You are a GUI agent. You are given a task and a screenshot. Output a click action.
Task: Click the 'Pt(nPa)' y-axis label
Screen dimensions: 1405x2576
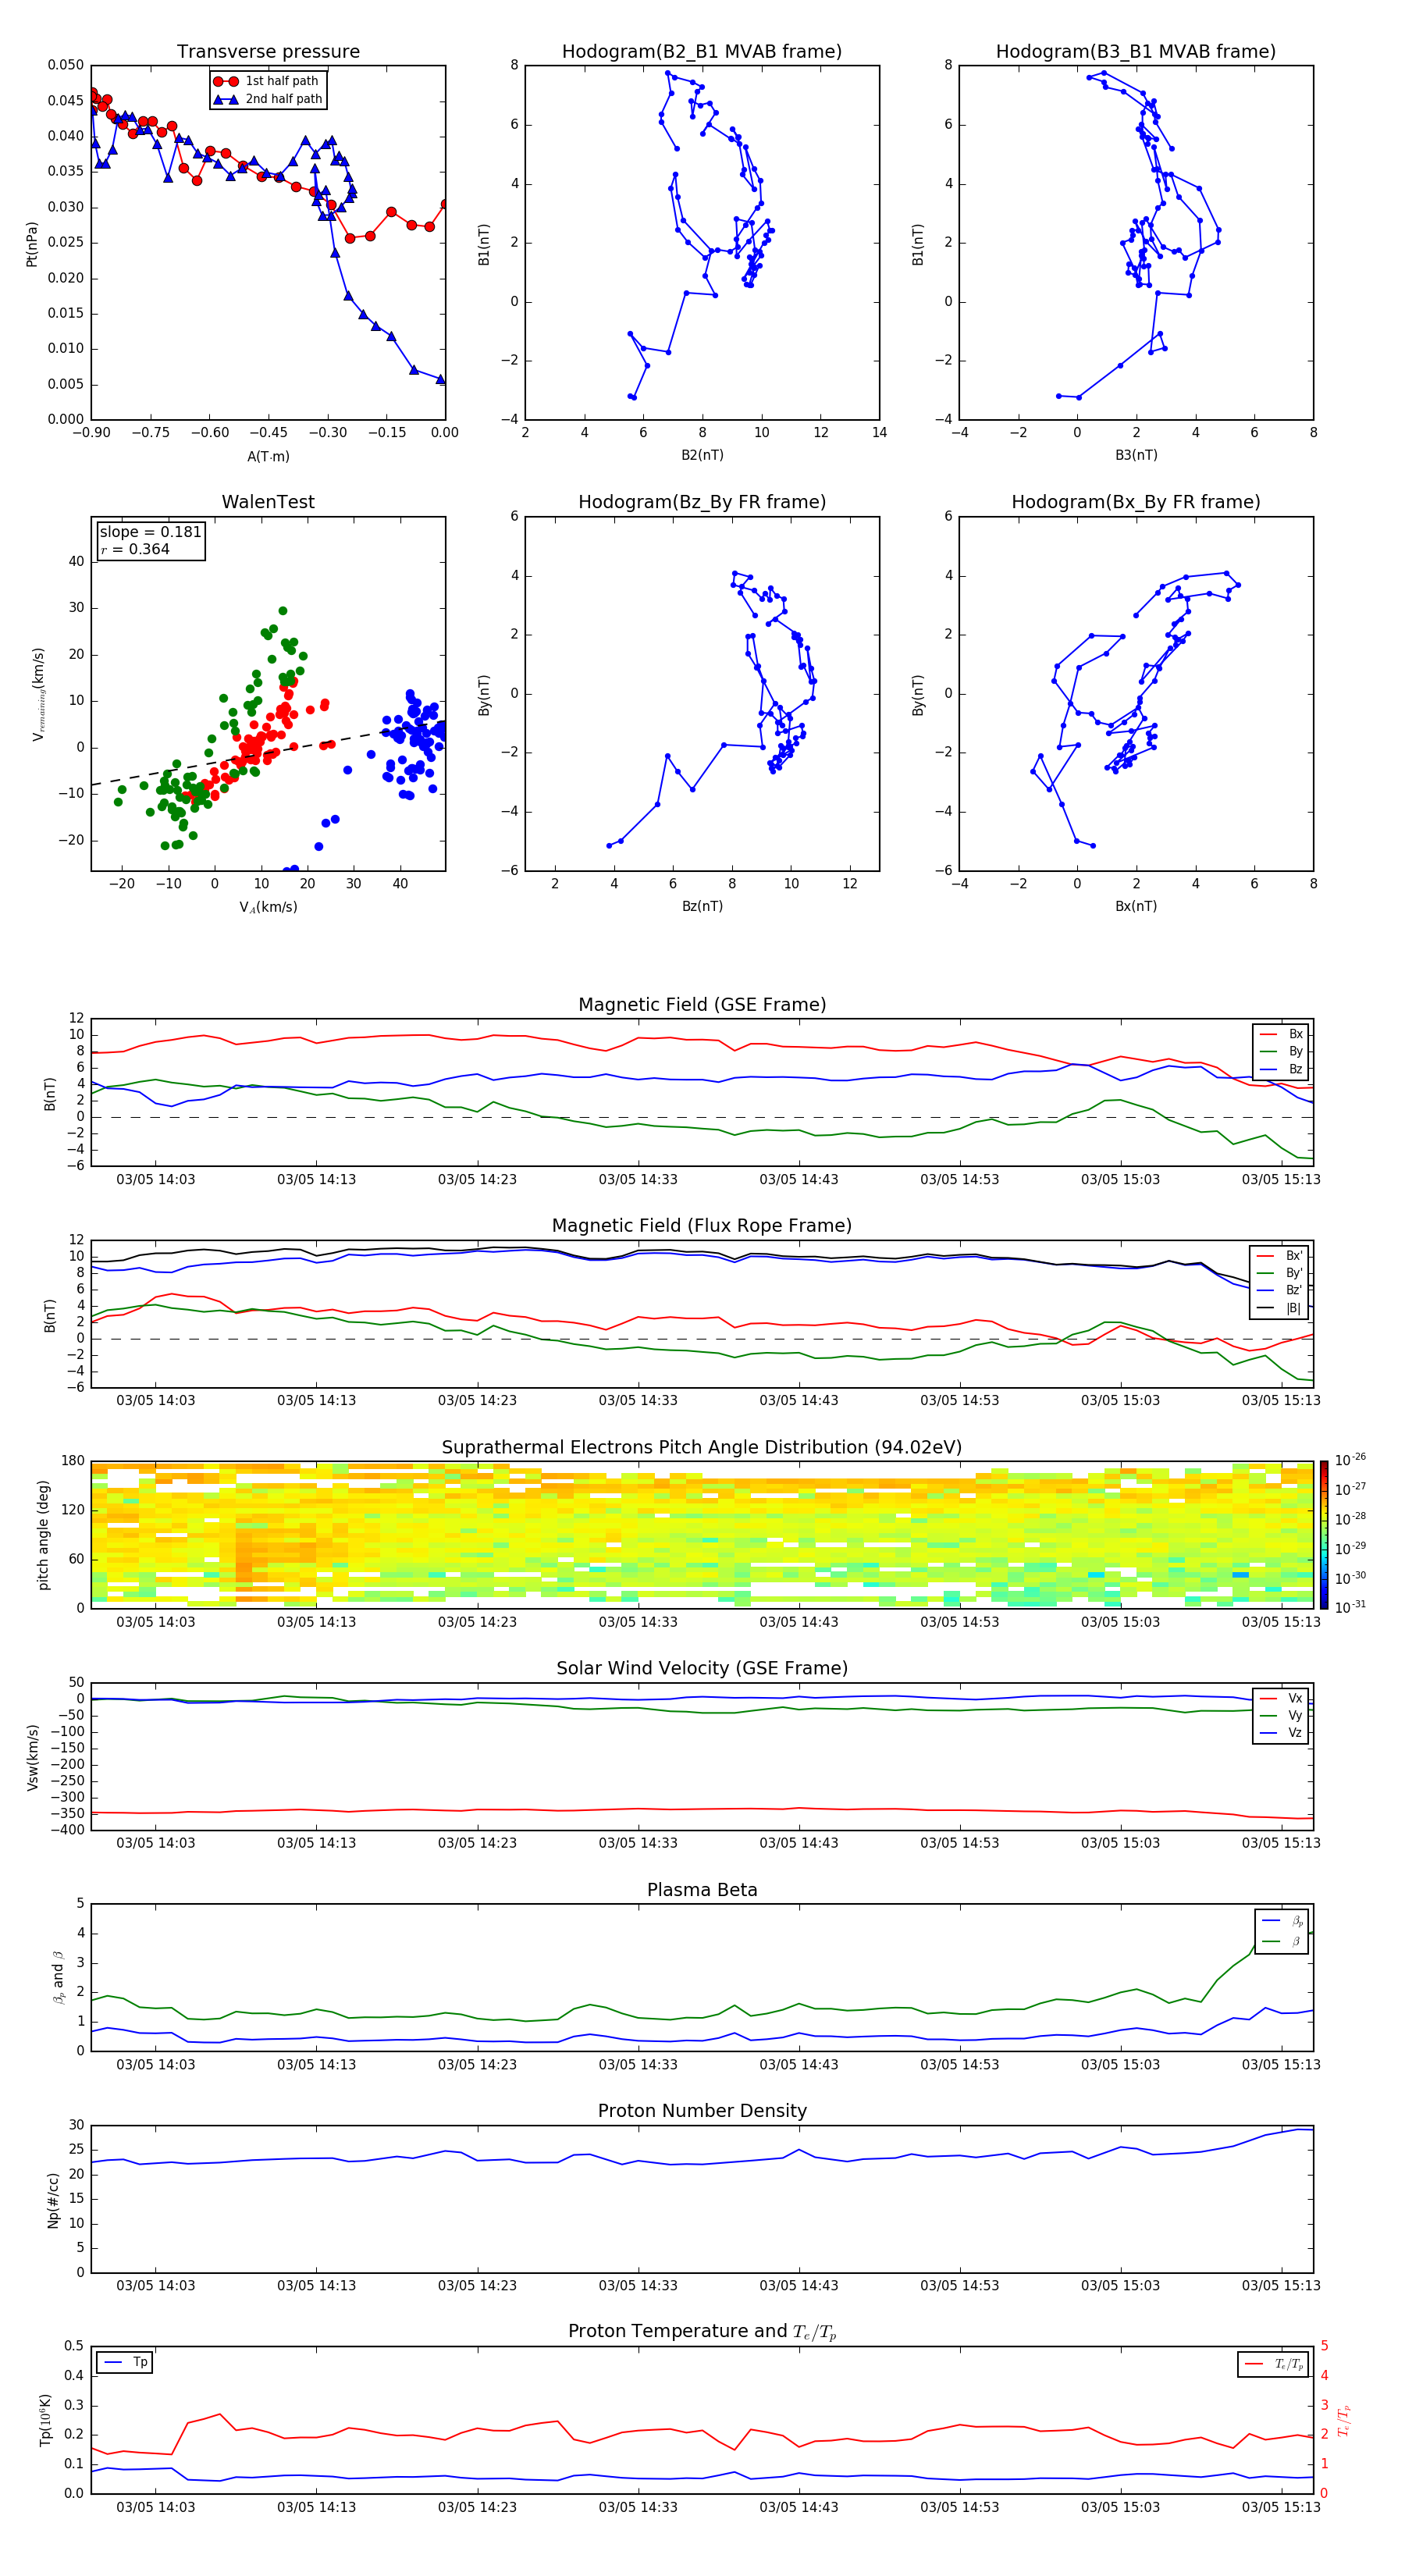point(32,243)
